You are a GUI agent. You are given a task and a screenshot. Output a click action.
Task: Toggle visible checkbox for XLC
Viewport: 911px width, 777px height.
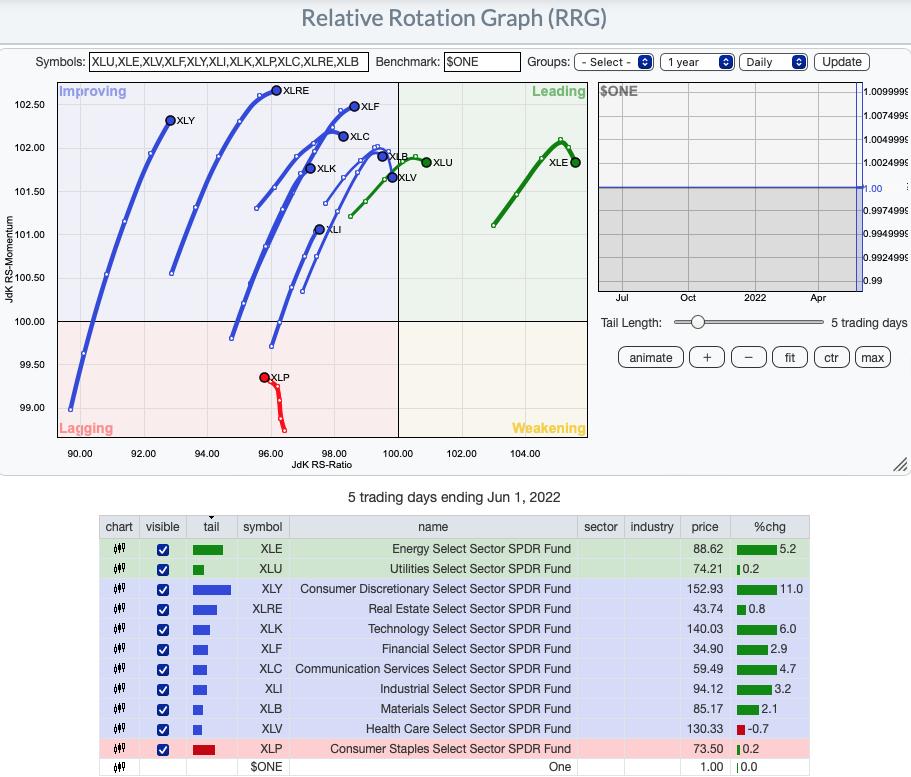click(x=163, y=669)
